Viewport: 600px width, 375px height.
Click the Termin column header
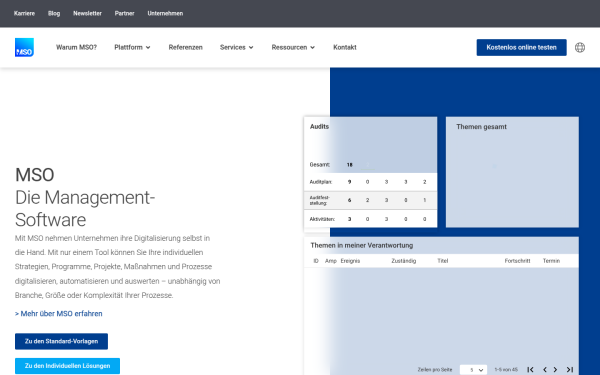pyautogui.click(x=551, y=261)
